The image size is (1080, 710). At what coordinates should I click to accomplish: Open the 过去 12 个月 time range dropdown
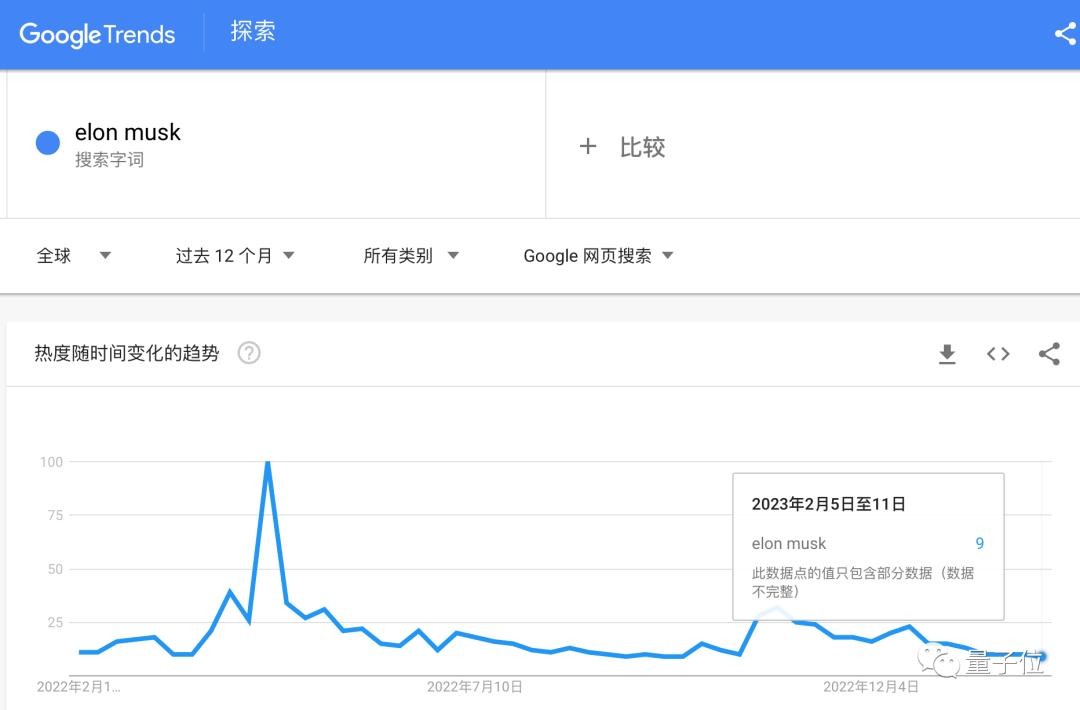235,255
